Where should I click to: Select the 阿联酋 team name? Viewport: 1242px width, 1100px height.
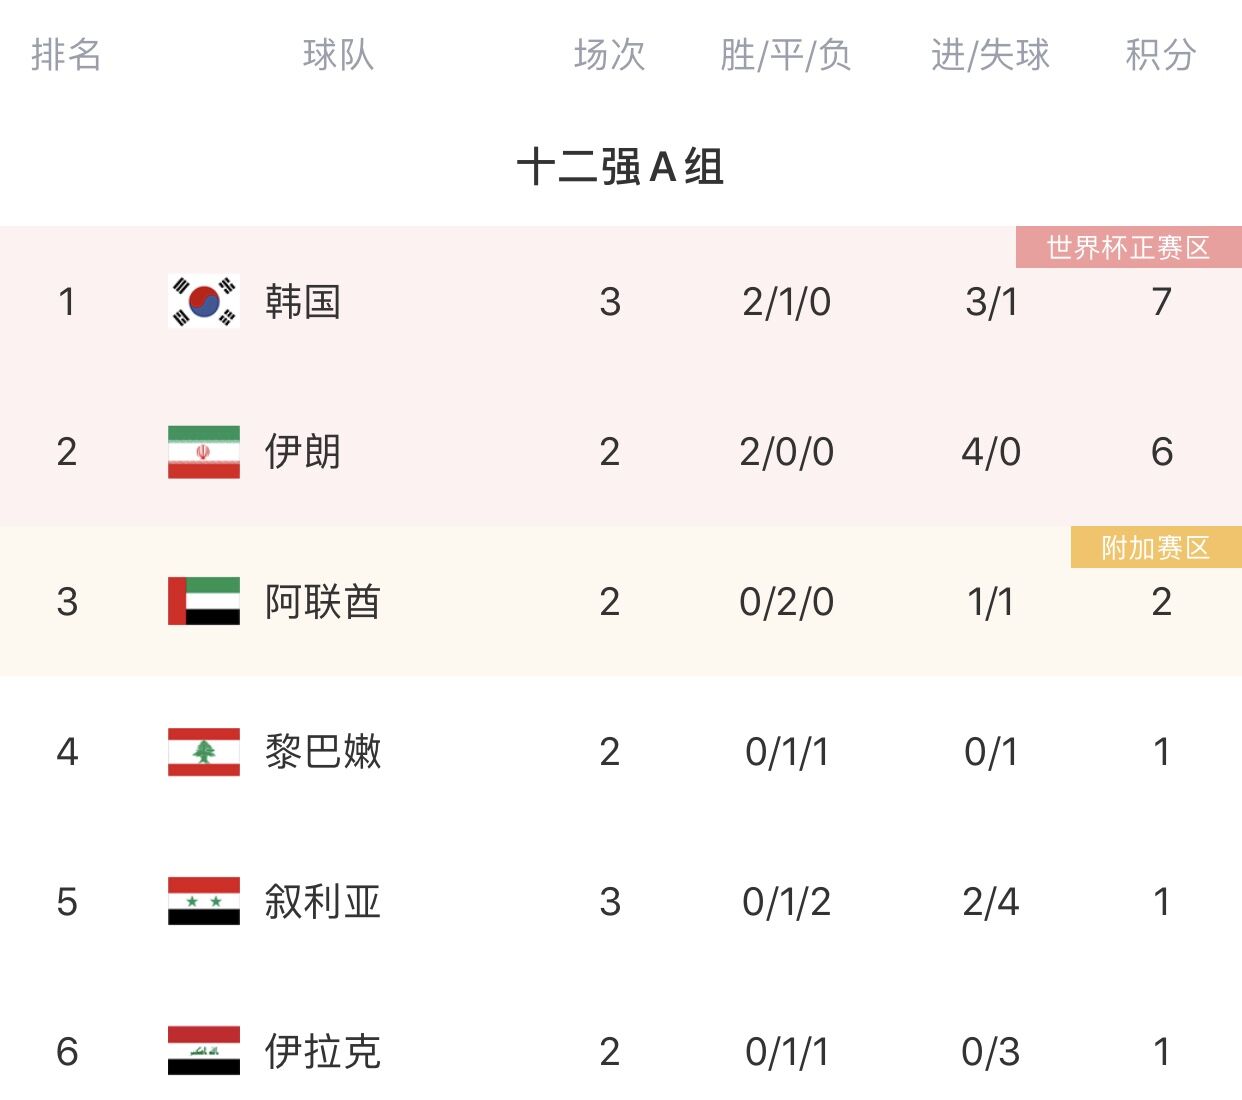pyautogui.click(x=322, y=602)
